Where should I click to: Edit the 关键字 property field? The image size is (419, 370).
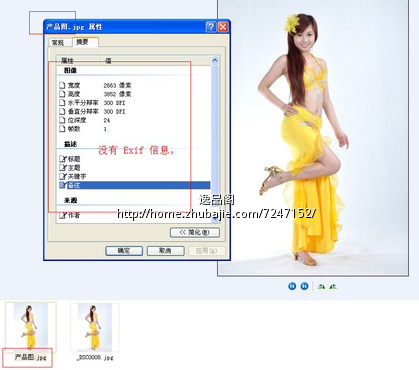(133, 176)
